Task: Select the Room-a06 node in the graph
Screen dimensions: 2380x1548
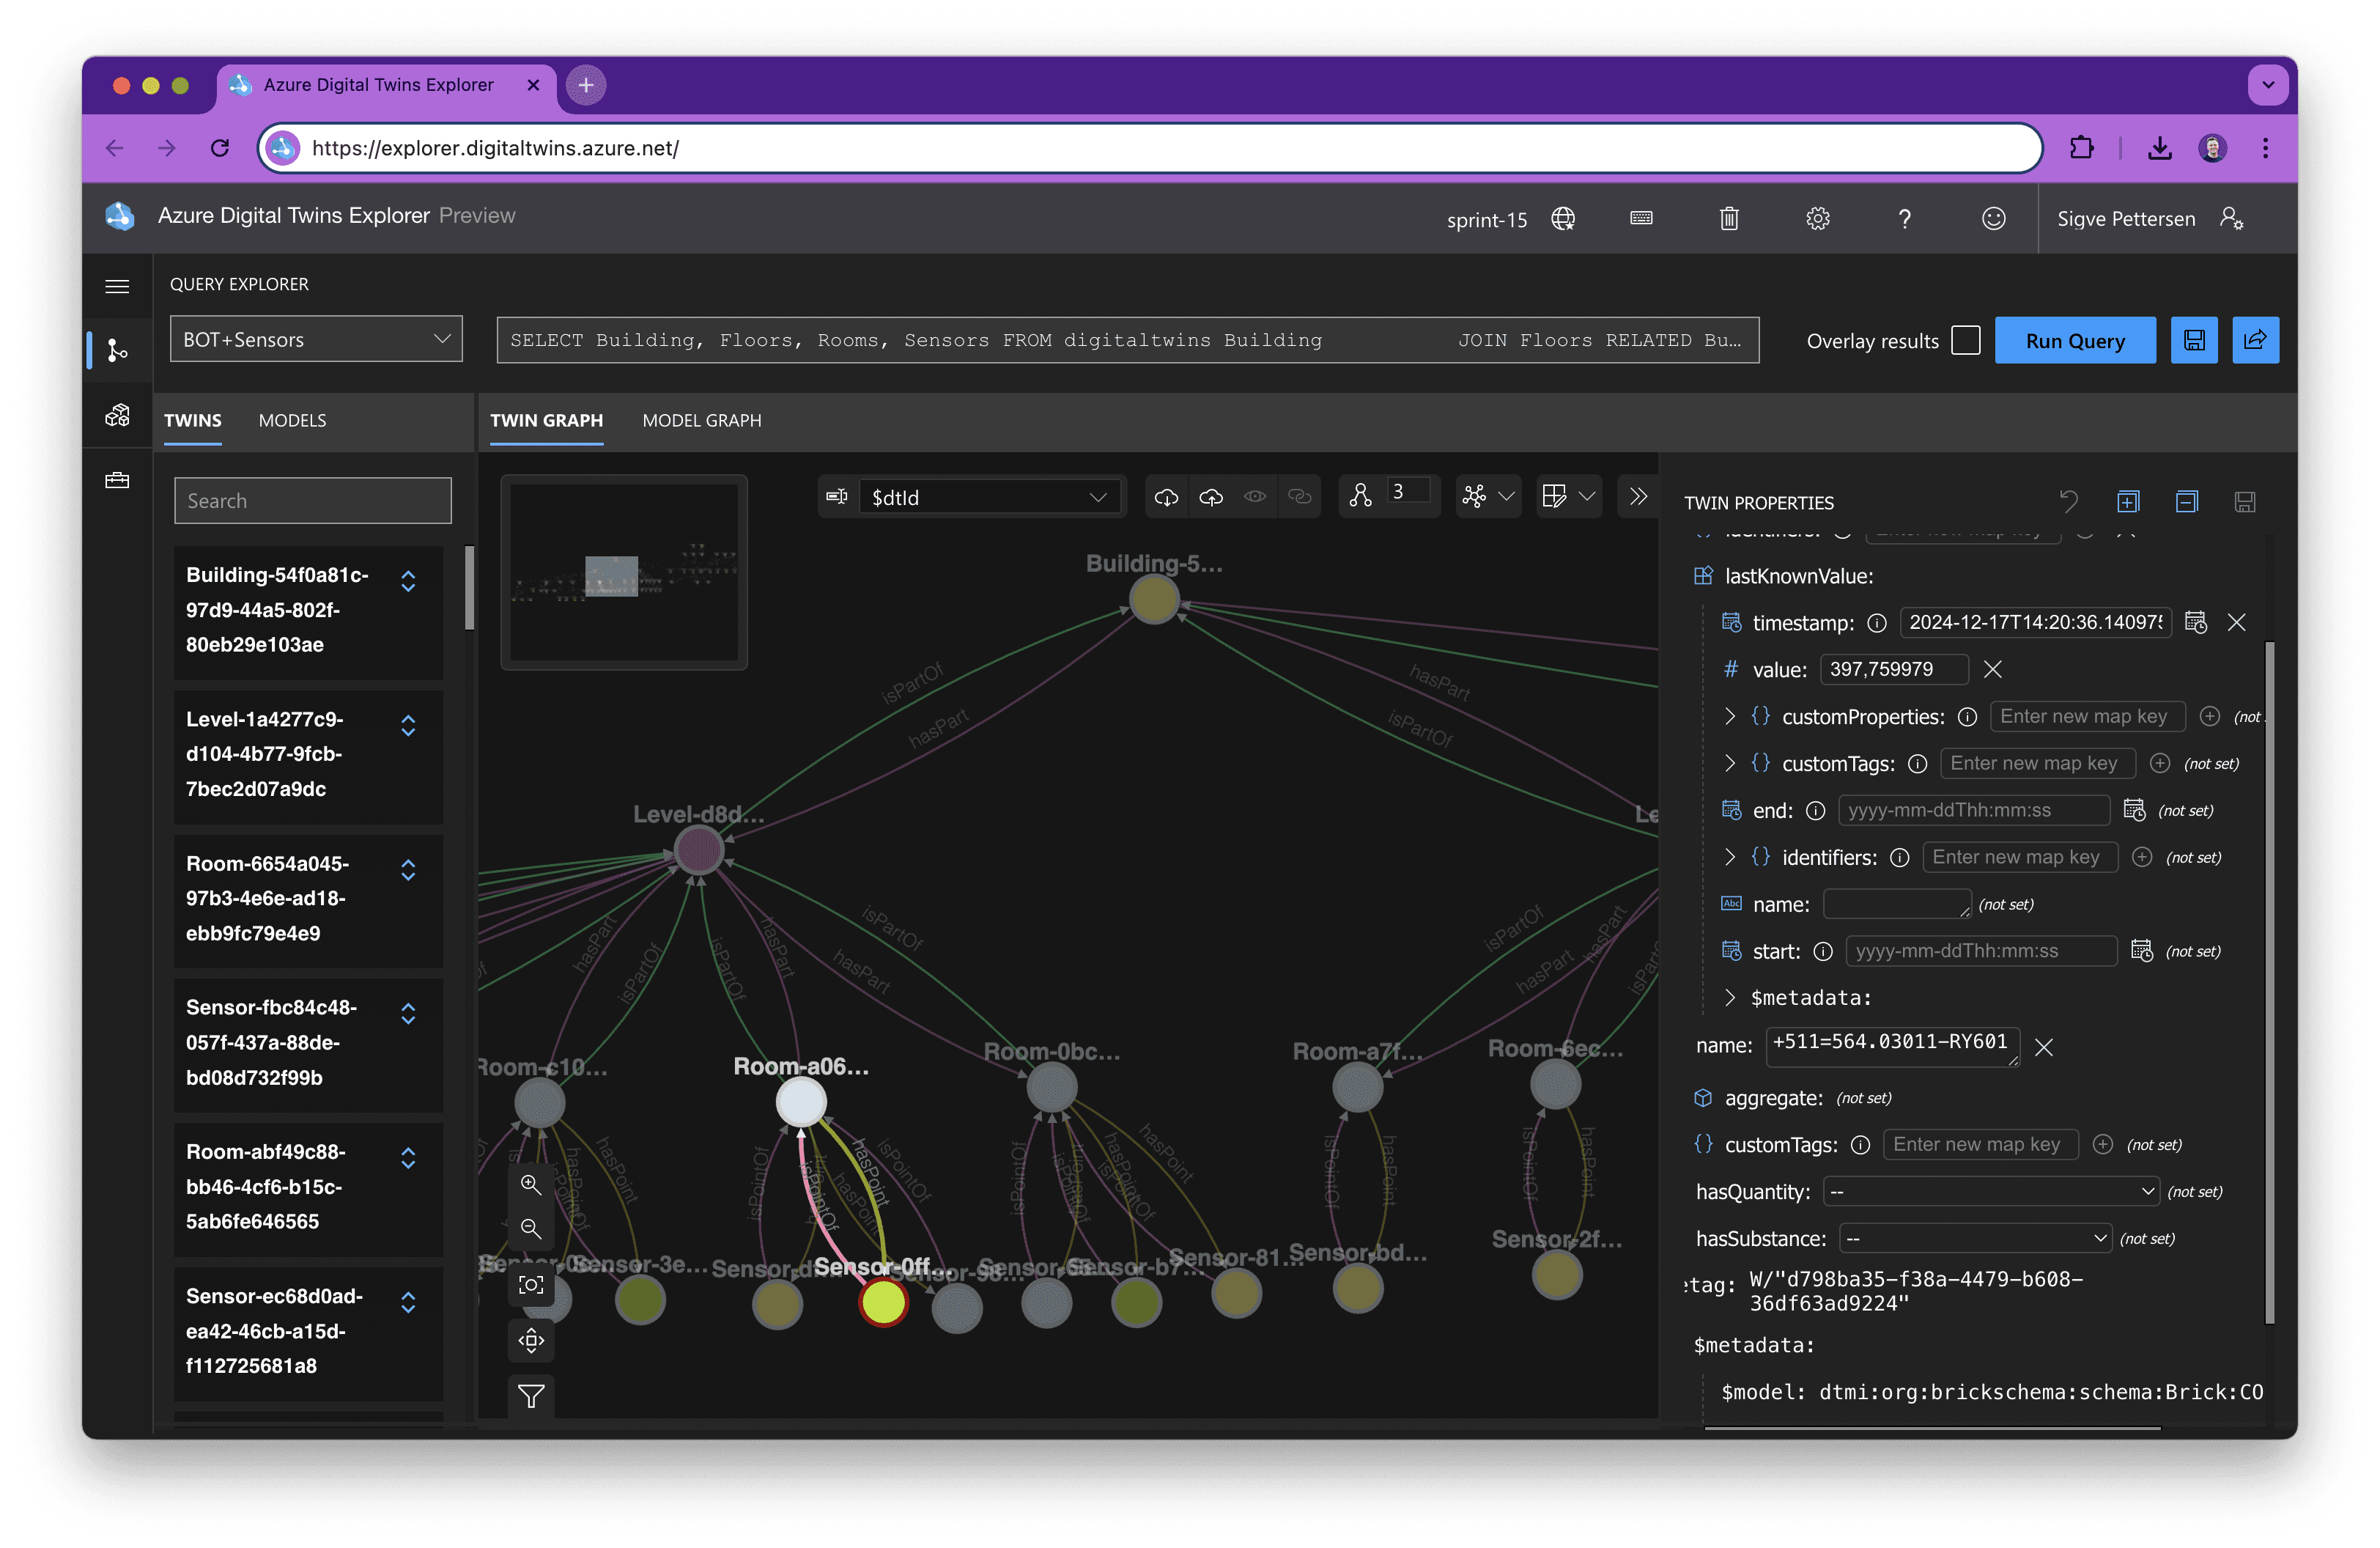Action: 801,1102
